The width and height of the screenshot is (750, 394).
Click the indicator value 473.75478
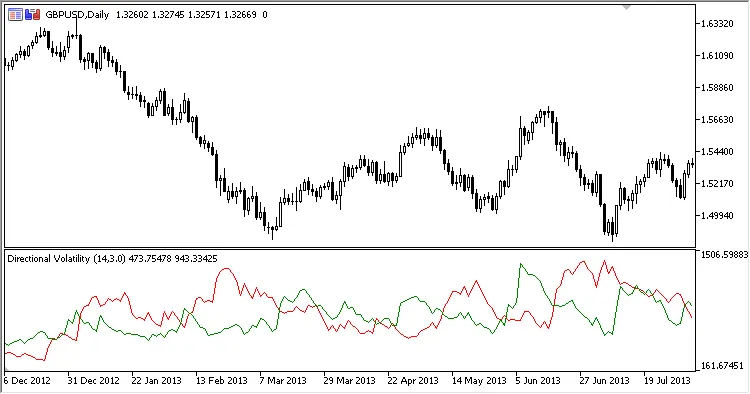pyautogui.click(x=150, y=259)
